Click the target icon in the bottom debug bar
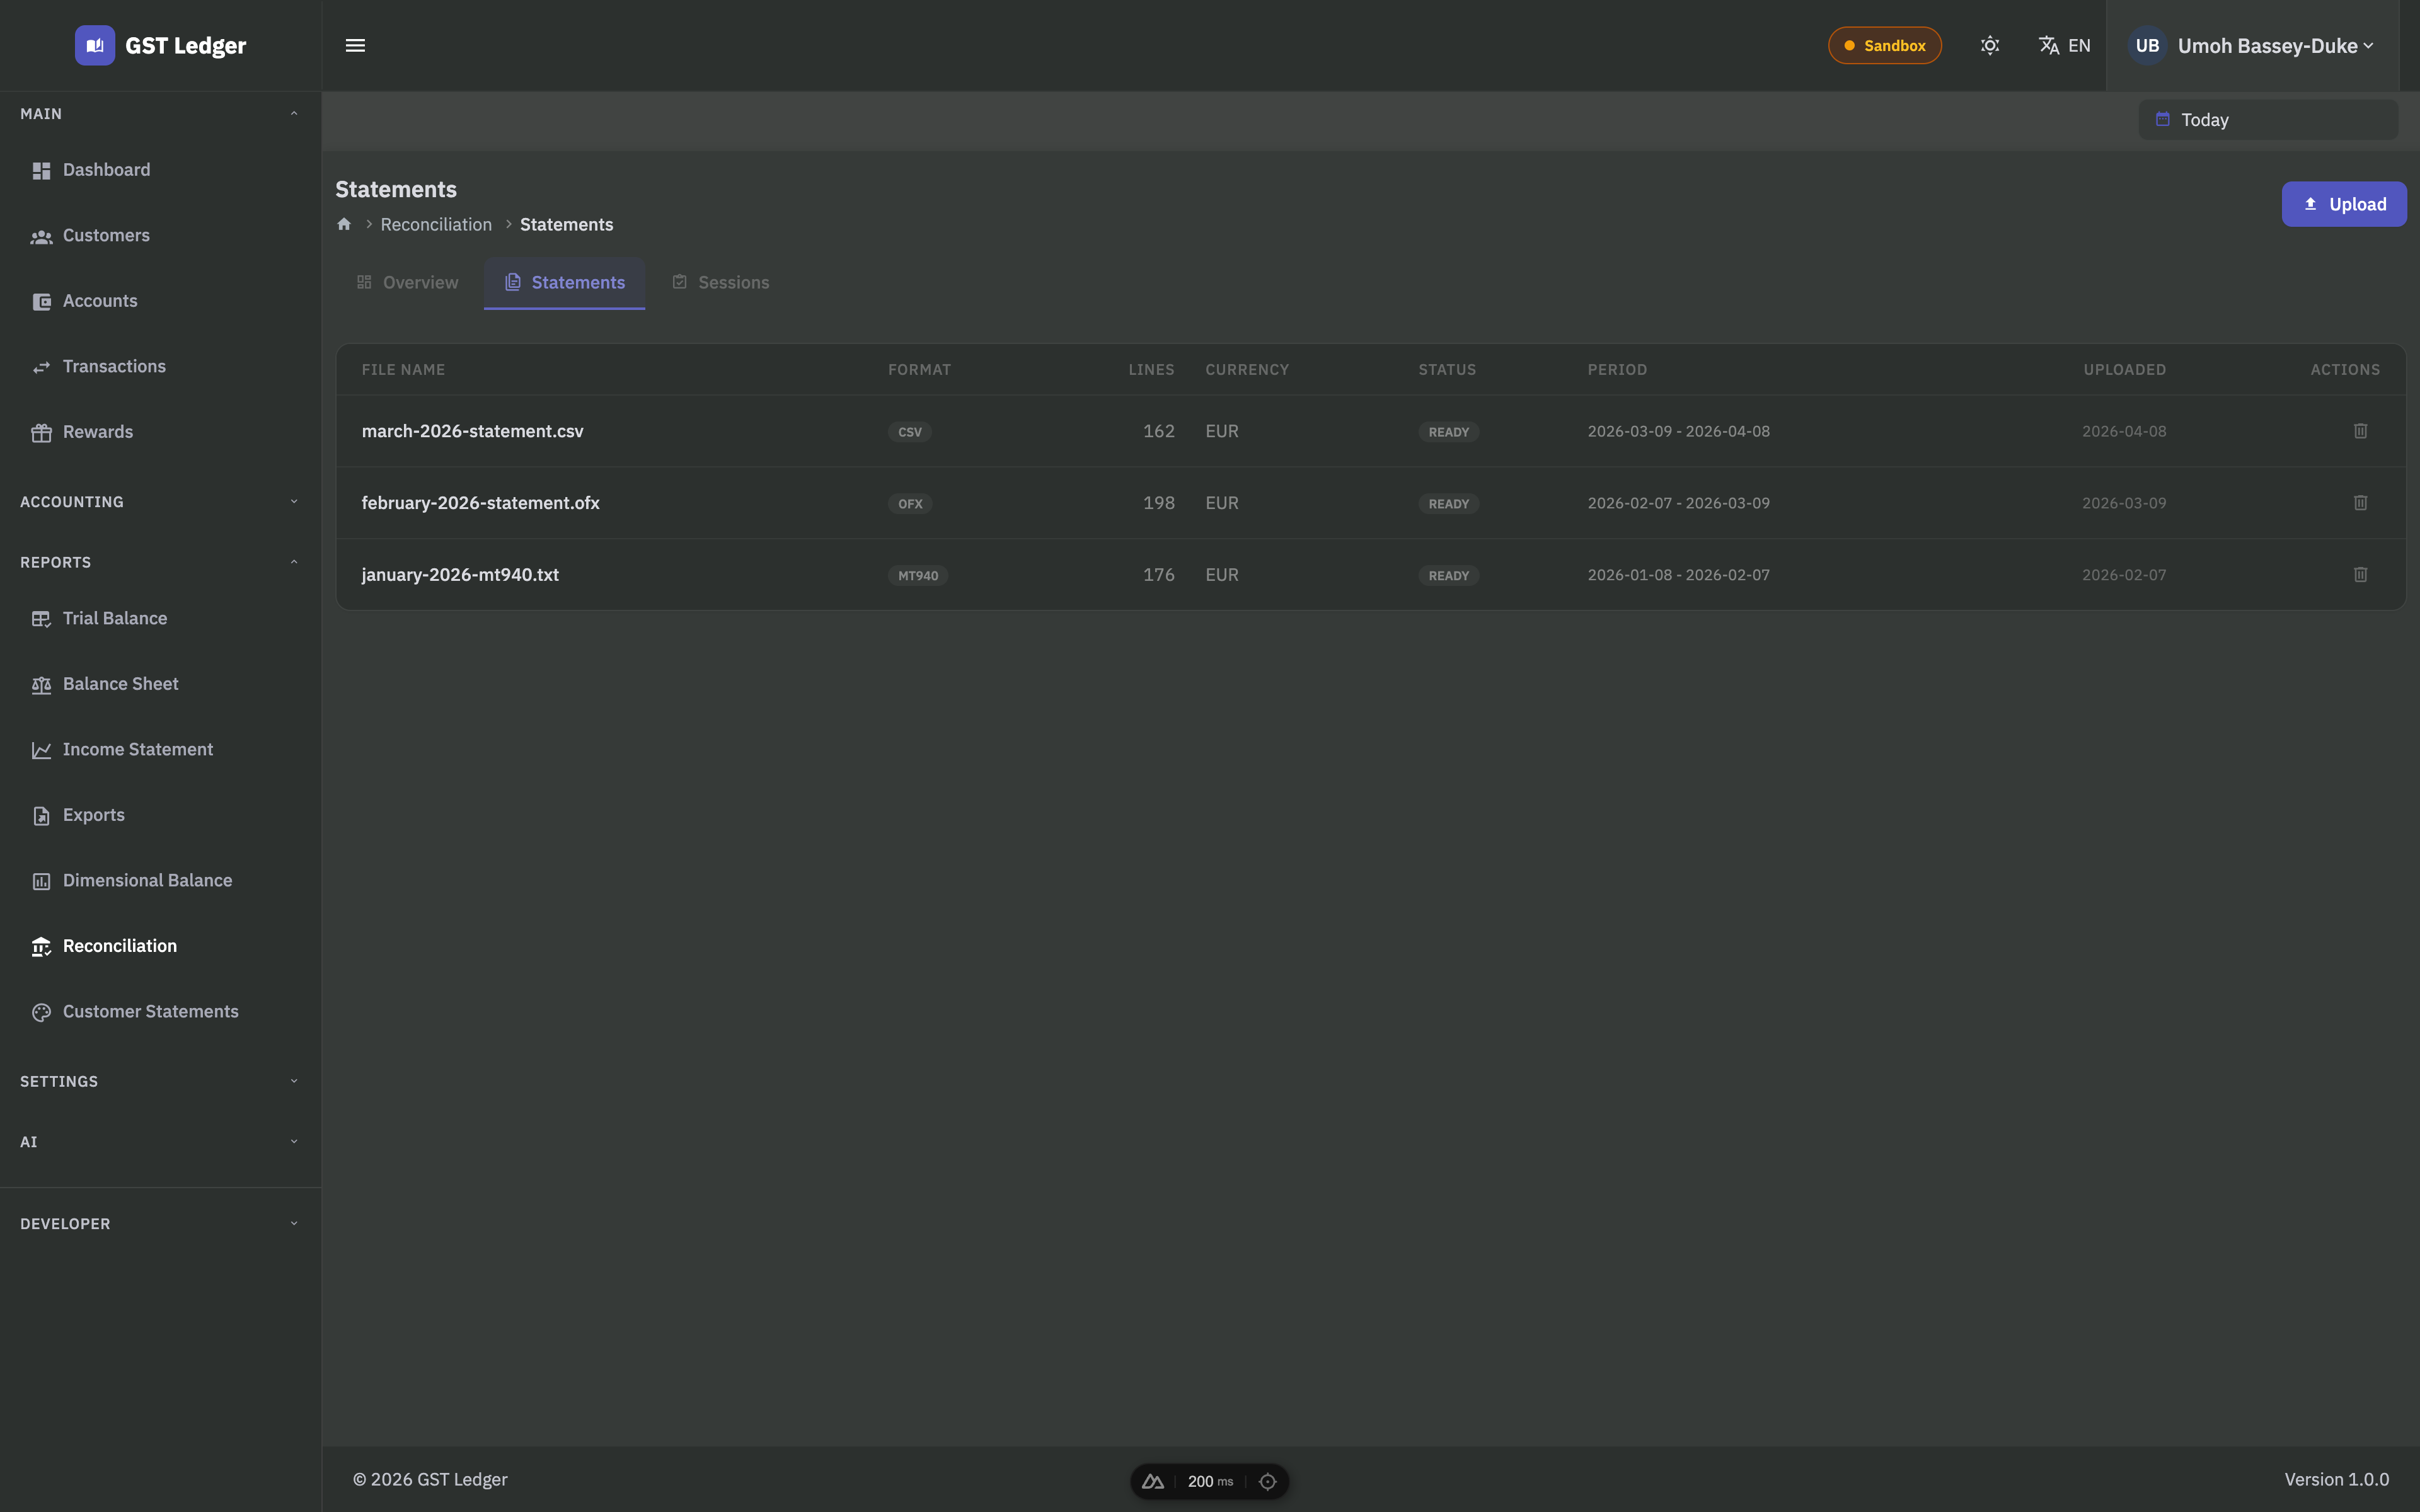The image size is (2420, 1512). (x=1267, y=1481)
